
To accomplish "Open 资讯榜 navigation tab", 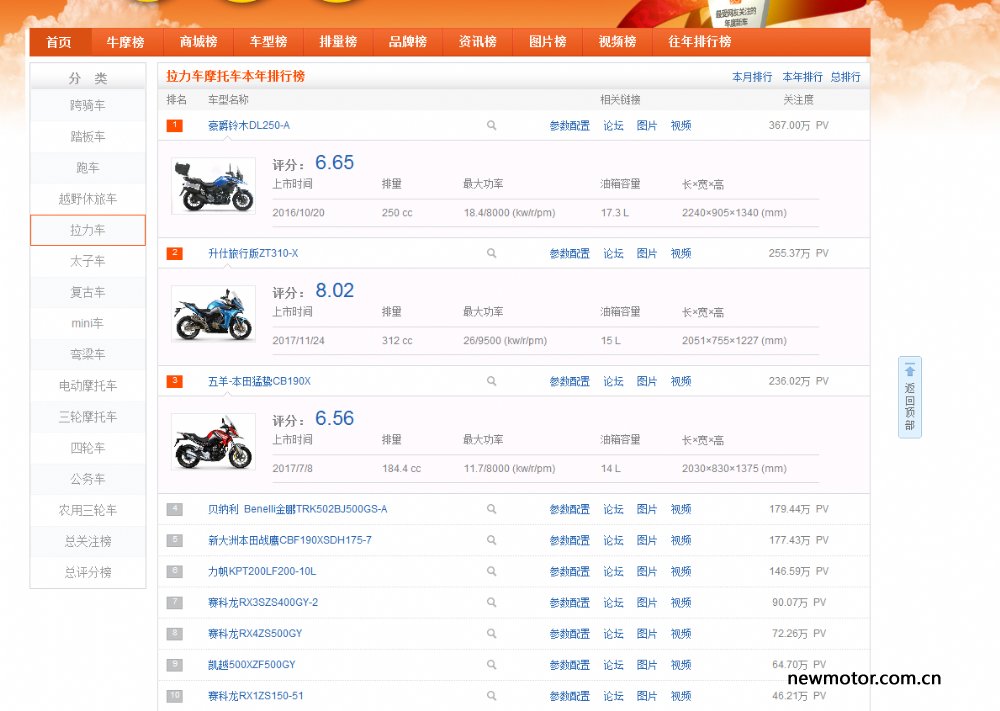I will coord(478,42).
